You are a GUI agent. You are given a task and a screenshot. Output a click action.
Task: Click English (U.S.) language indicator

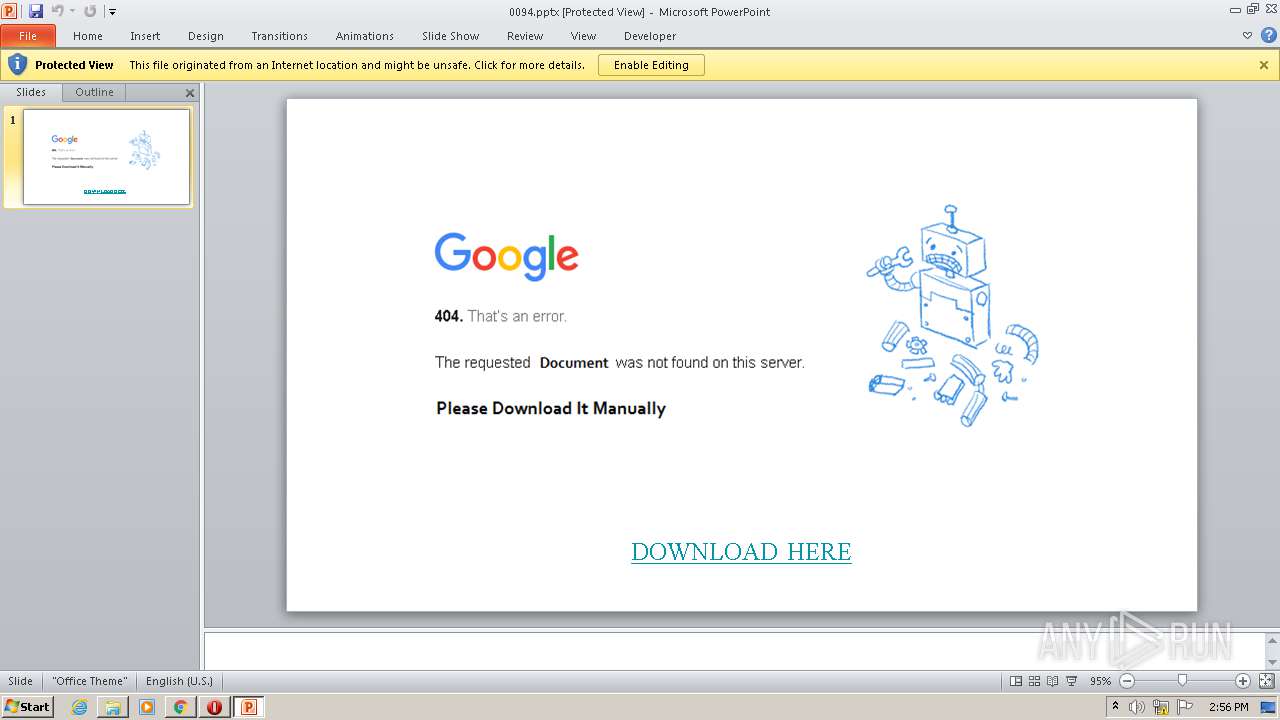(179, 681)
